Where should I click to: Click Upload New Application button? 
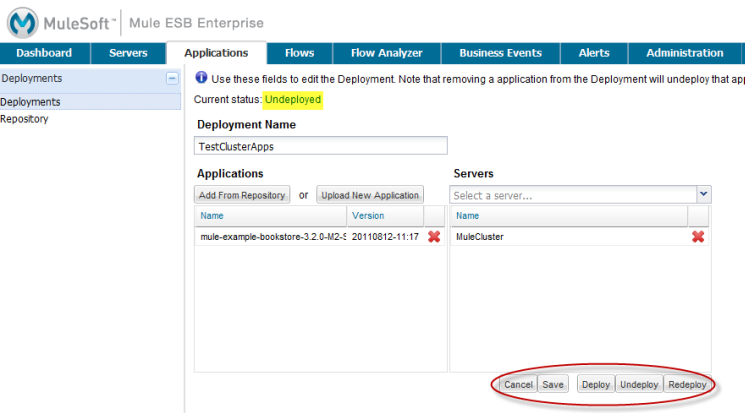coord(370,195)
